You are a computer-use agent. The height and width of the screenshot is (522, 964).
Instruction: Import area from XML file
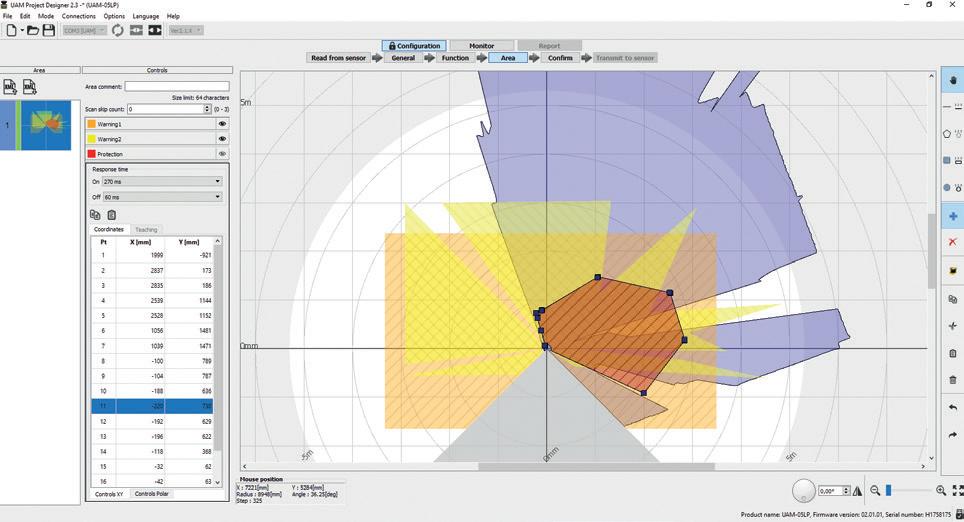click(x=10, y=87)
